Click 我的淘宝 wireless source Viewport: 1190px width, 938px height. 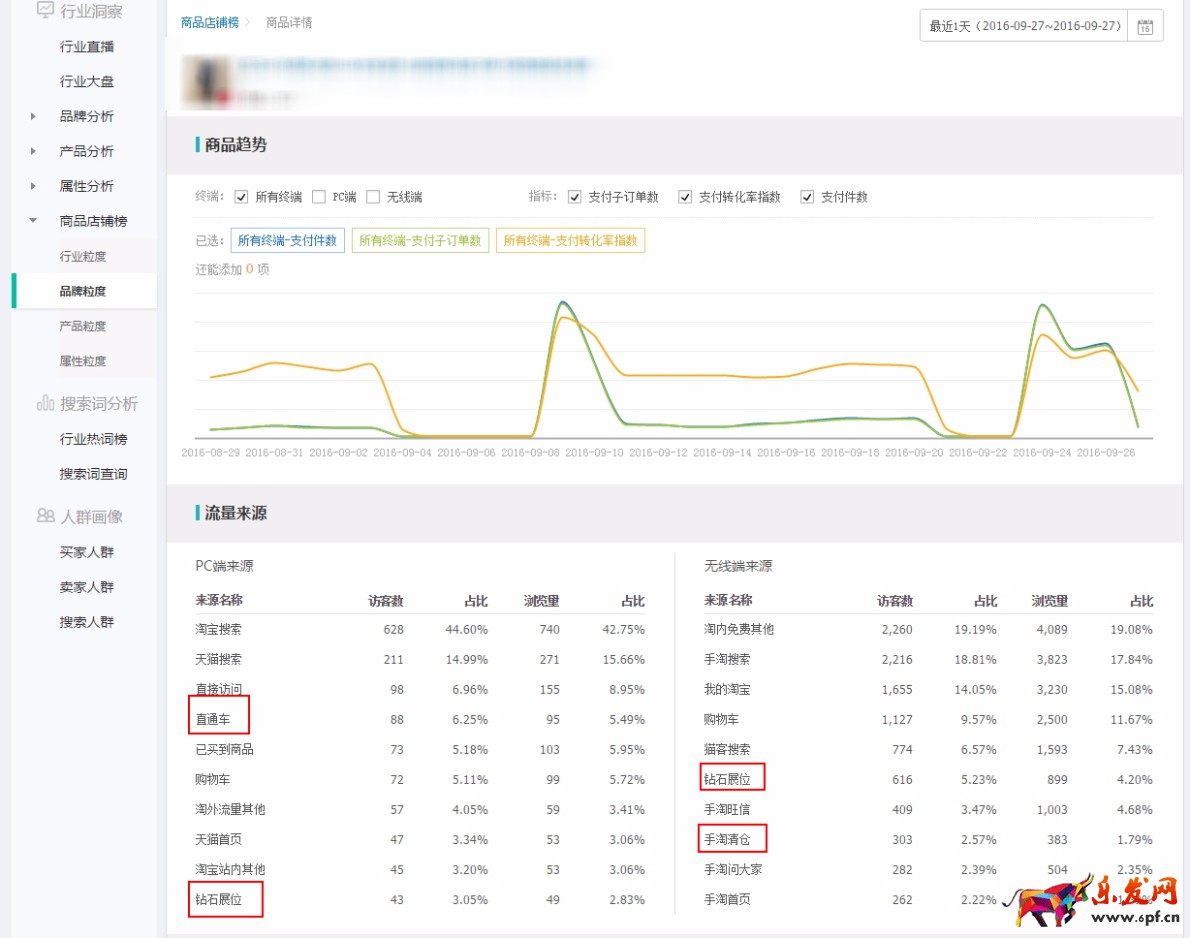[x=727, y=690]
